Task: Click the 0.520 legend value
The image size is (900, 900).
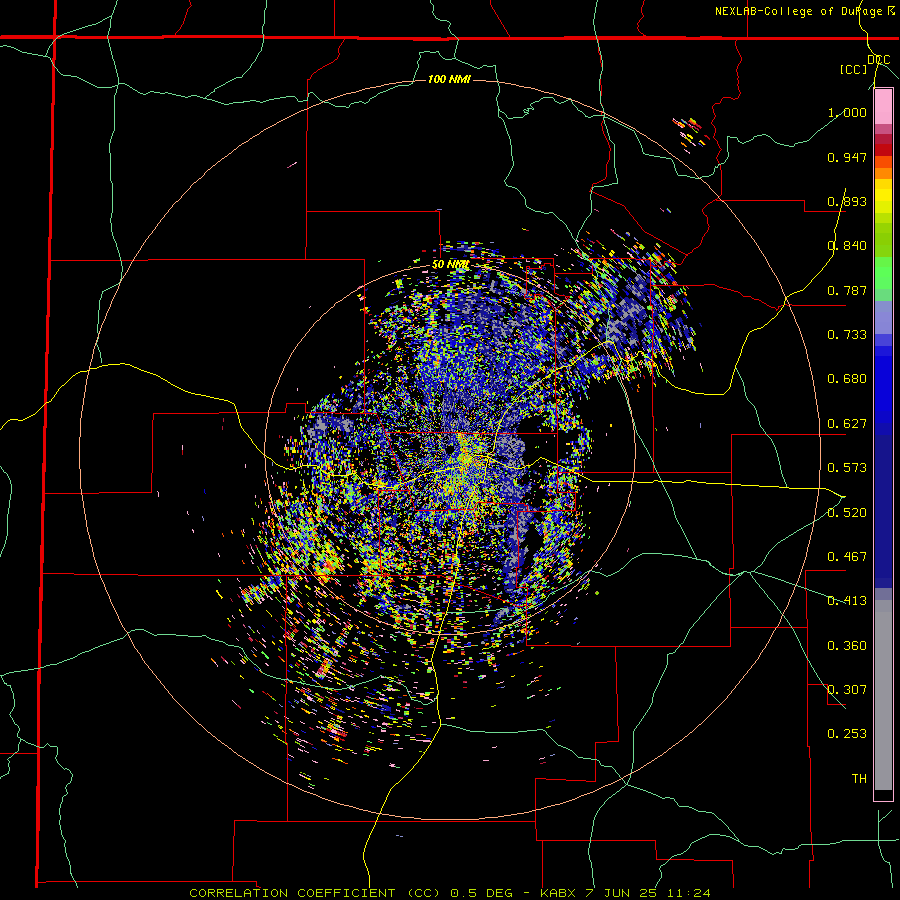Action: [x=847, y=513]
